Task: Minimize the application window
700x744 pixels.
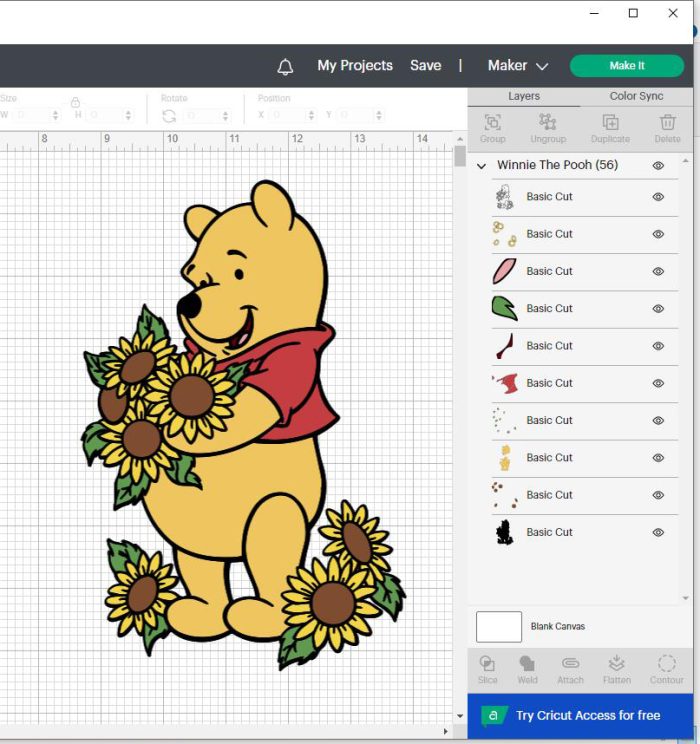Action: [x=594, y=13]
